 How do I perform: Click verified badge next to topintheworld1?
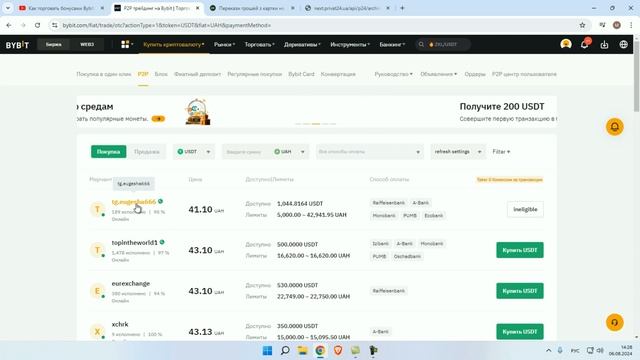(162, 242)
